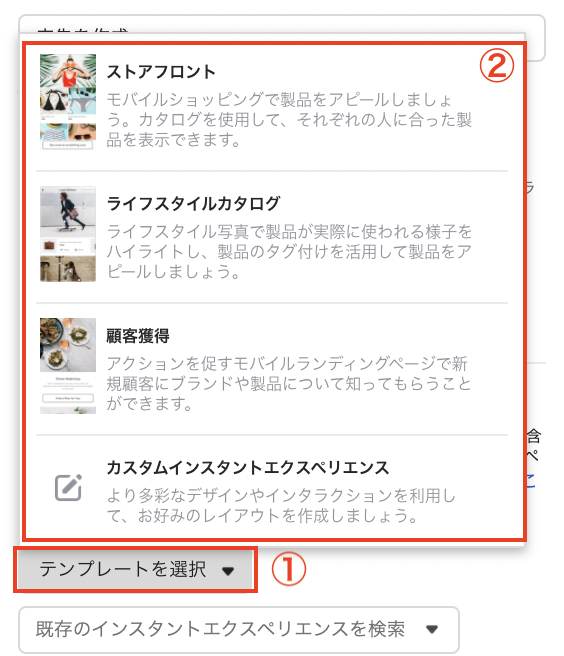
Task: Click the ストアフロント description text
Action: pyautogui.click(x=289, y=120)
